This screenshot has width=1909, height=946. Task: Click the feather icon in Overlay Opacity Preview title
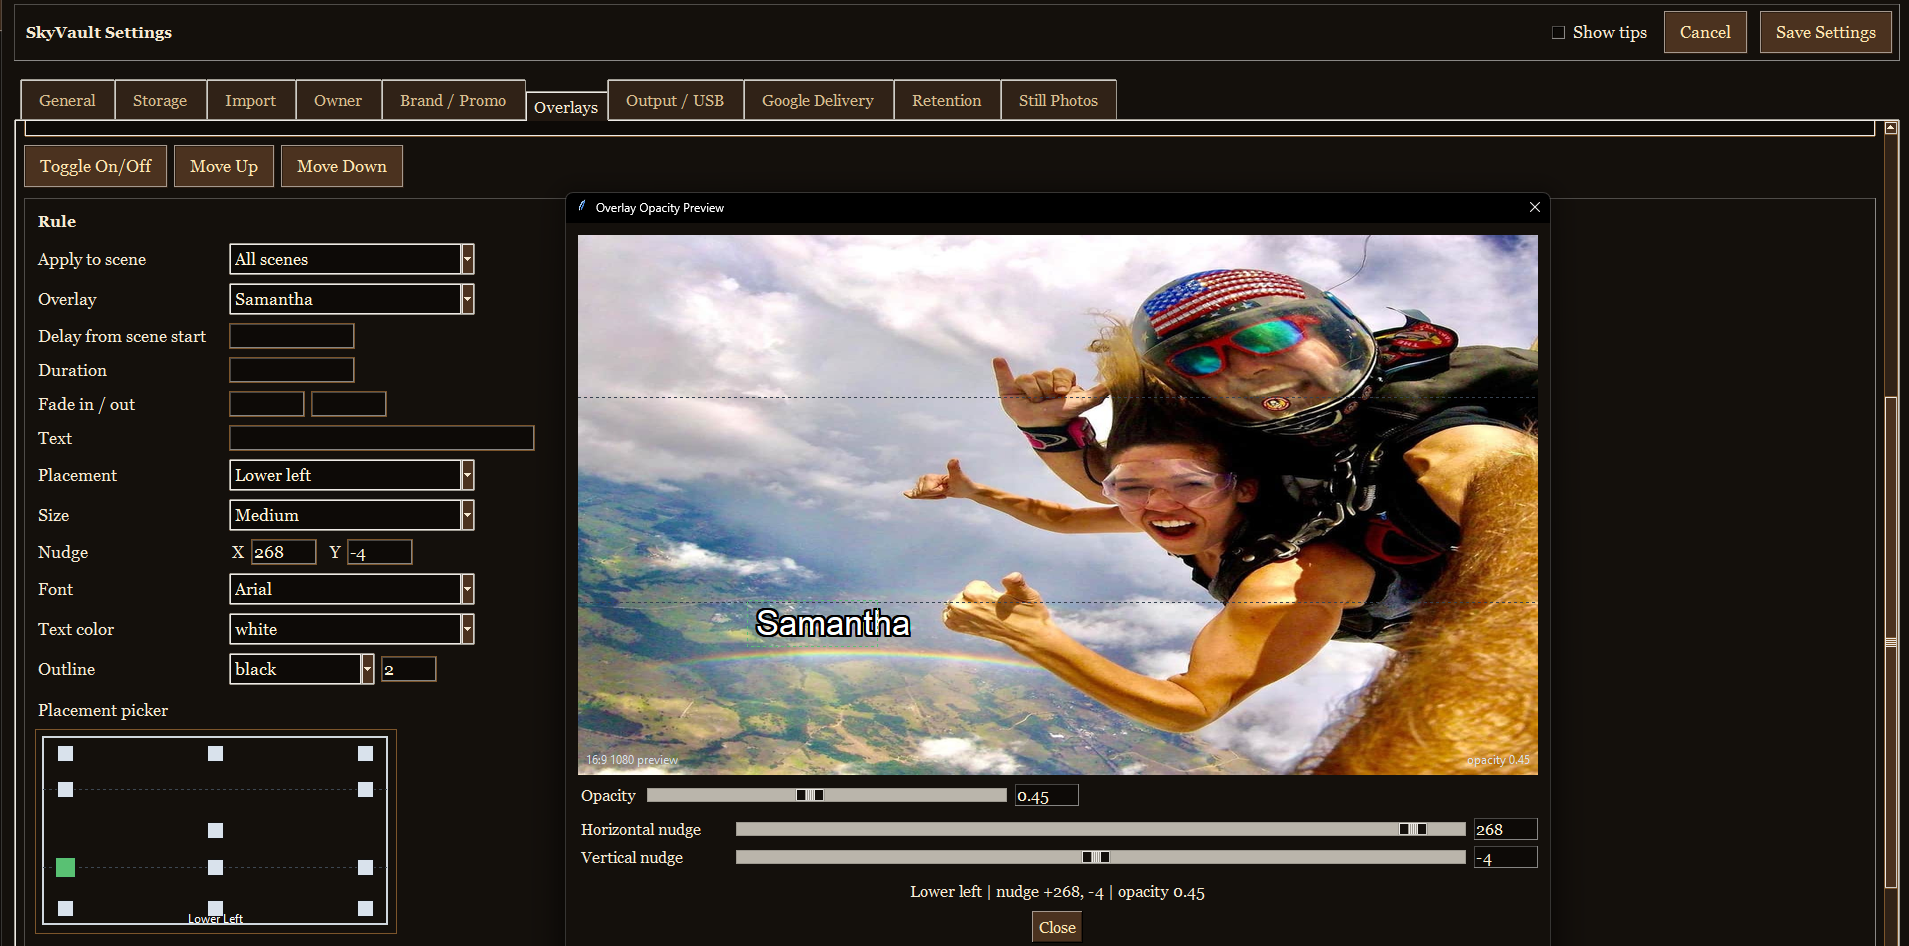point(582,207)
